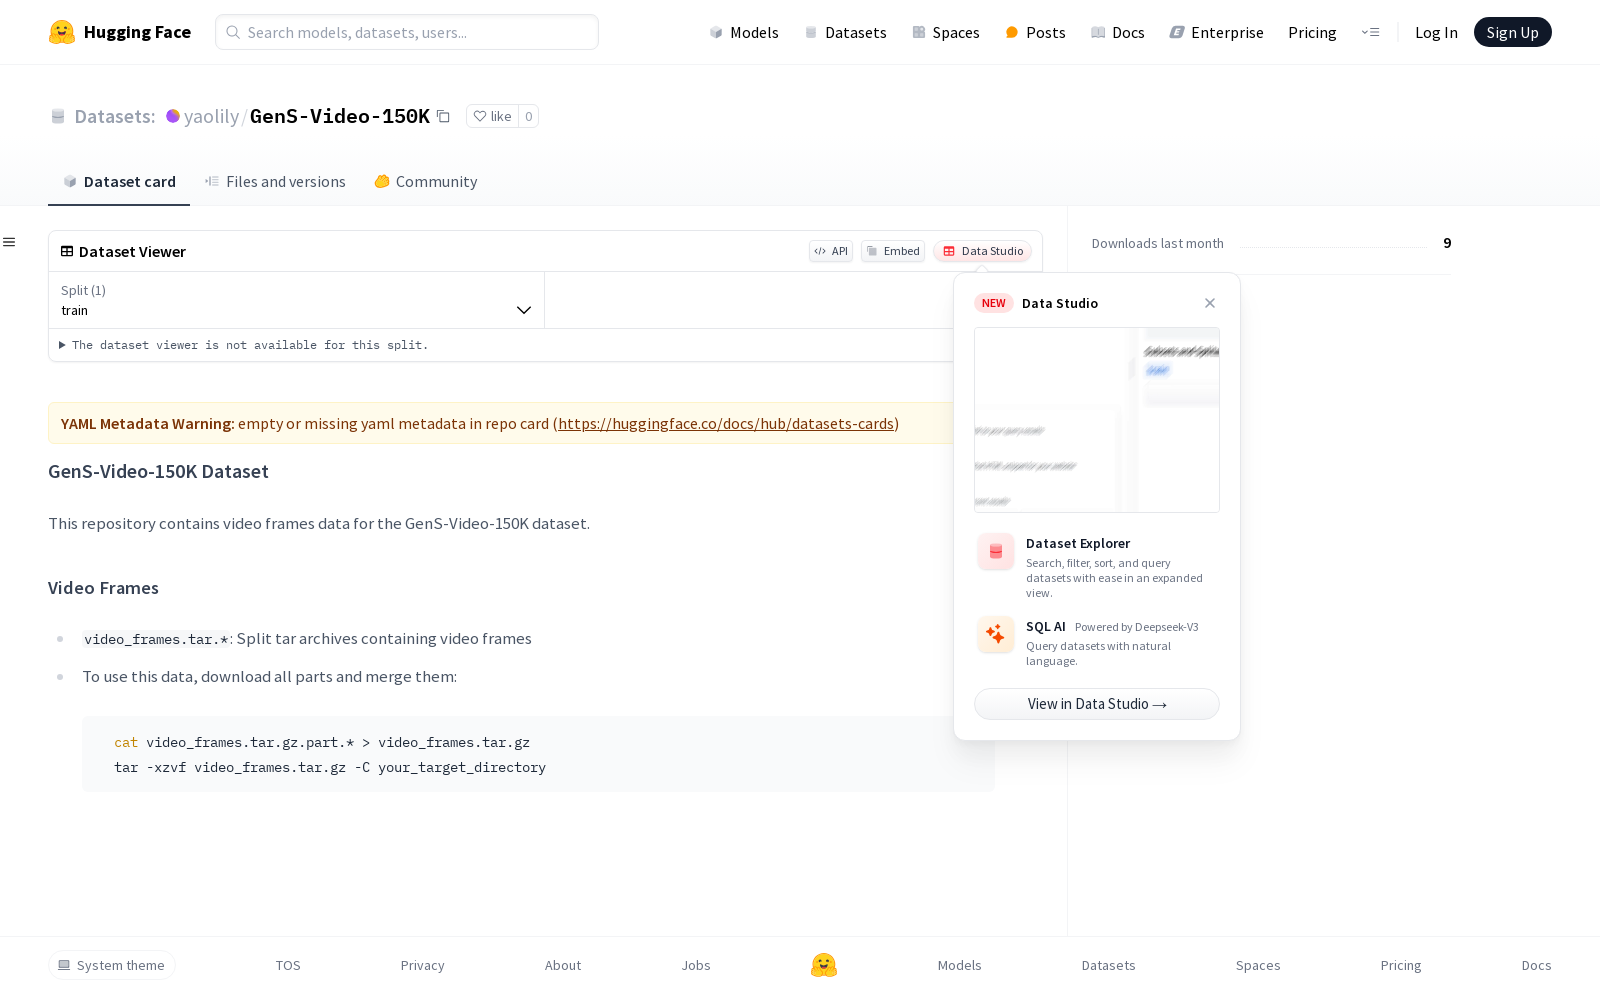Click the Hugging Face logo icon
The width and height of the screenshot is (1600, 1000).
coord(62,32)
